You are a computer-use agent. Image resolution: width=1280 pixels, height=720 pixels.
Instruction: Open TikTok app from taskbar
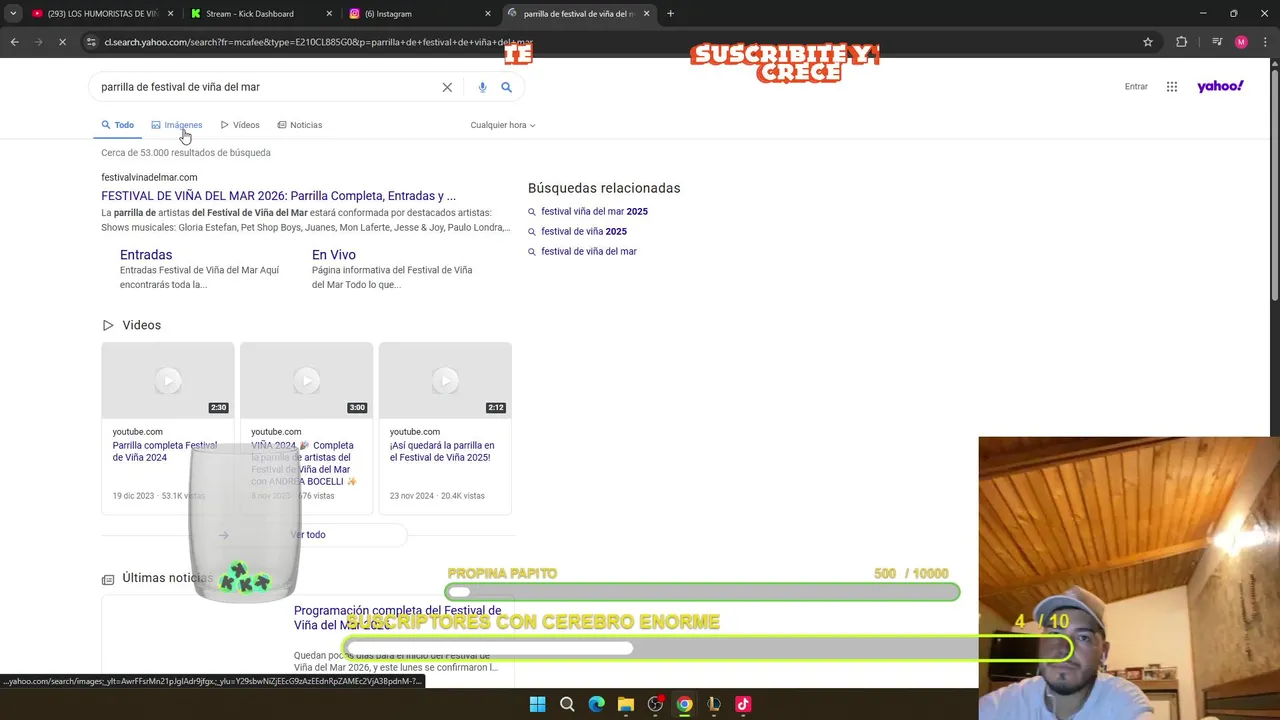(743, 704)
